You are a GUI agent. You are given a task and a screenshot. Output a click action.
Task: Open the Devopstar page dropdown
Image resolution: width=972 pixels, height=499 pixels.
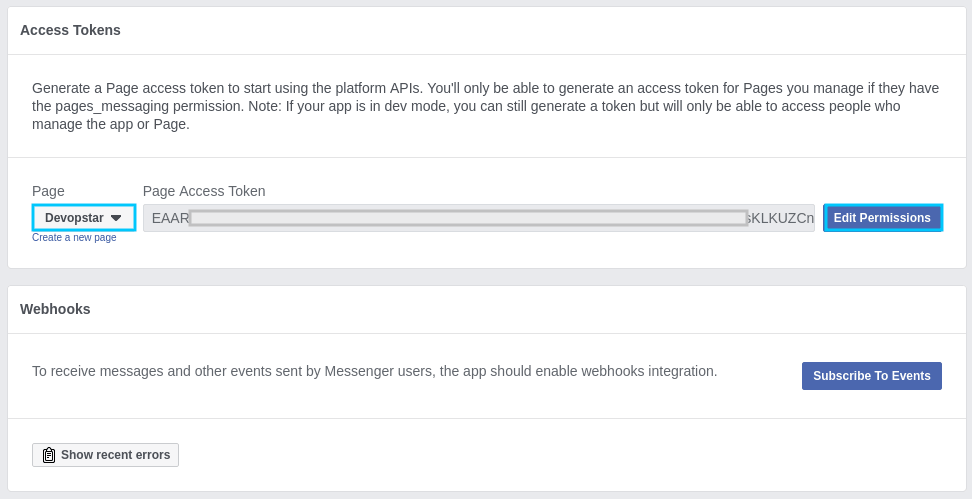(84, 218)
